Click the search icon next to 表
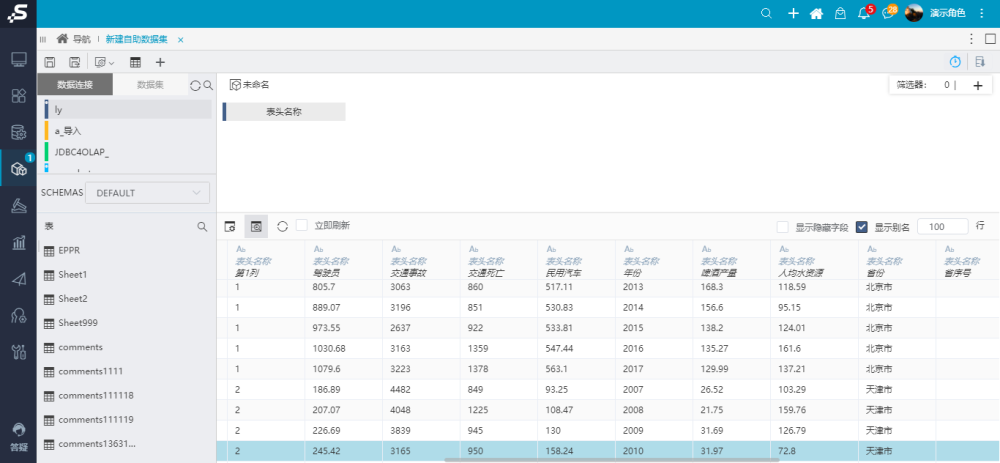The image size is (1000, 463). (202, 227)
